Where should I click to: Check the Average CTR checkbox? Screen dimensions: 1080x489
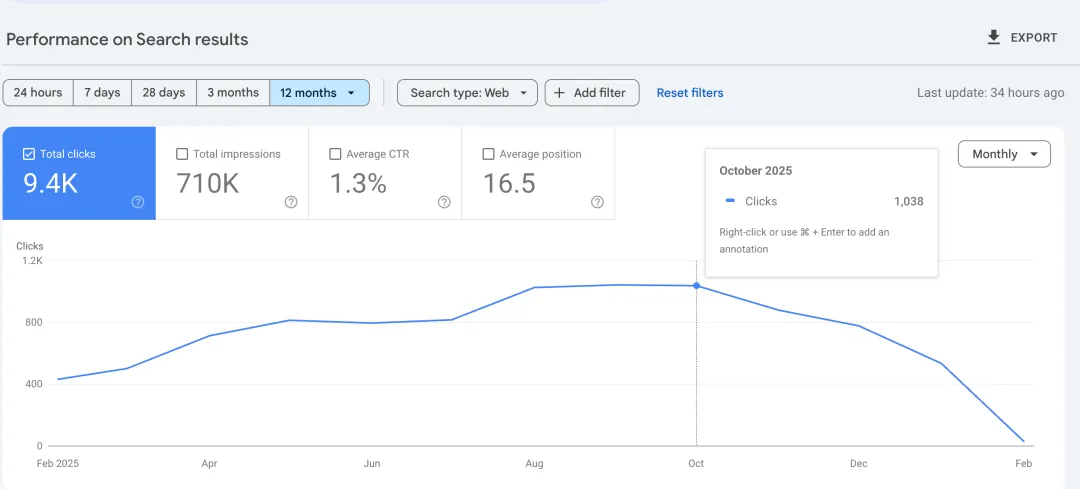[335, 154]
